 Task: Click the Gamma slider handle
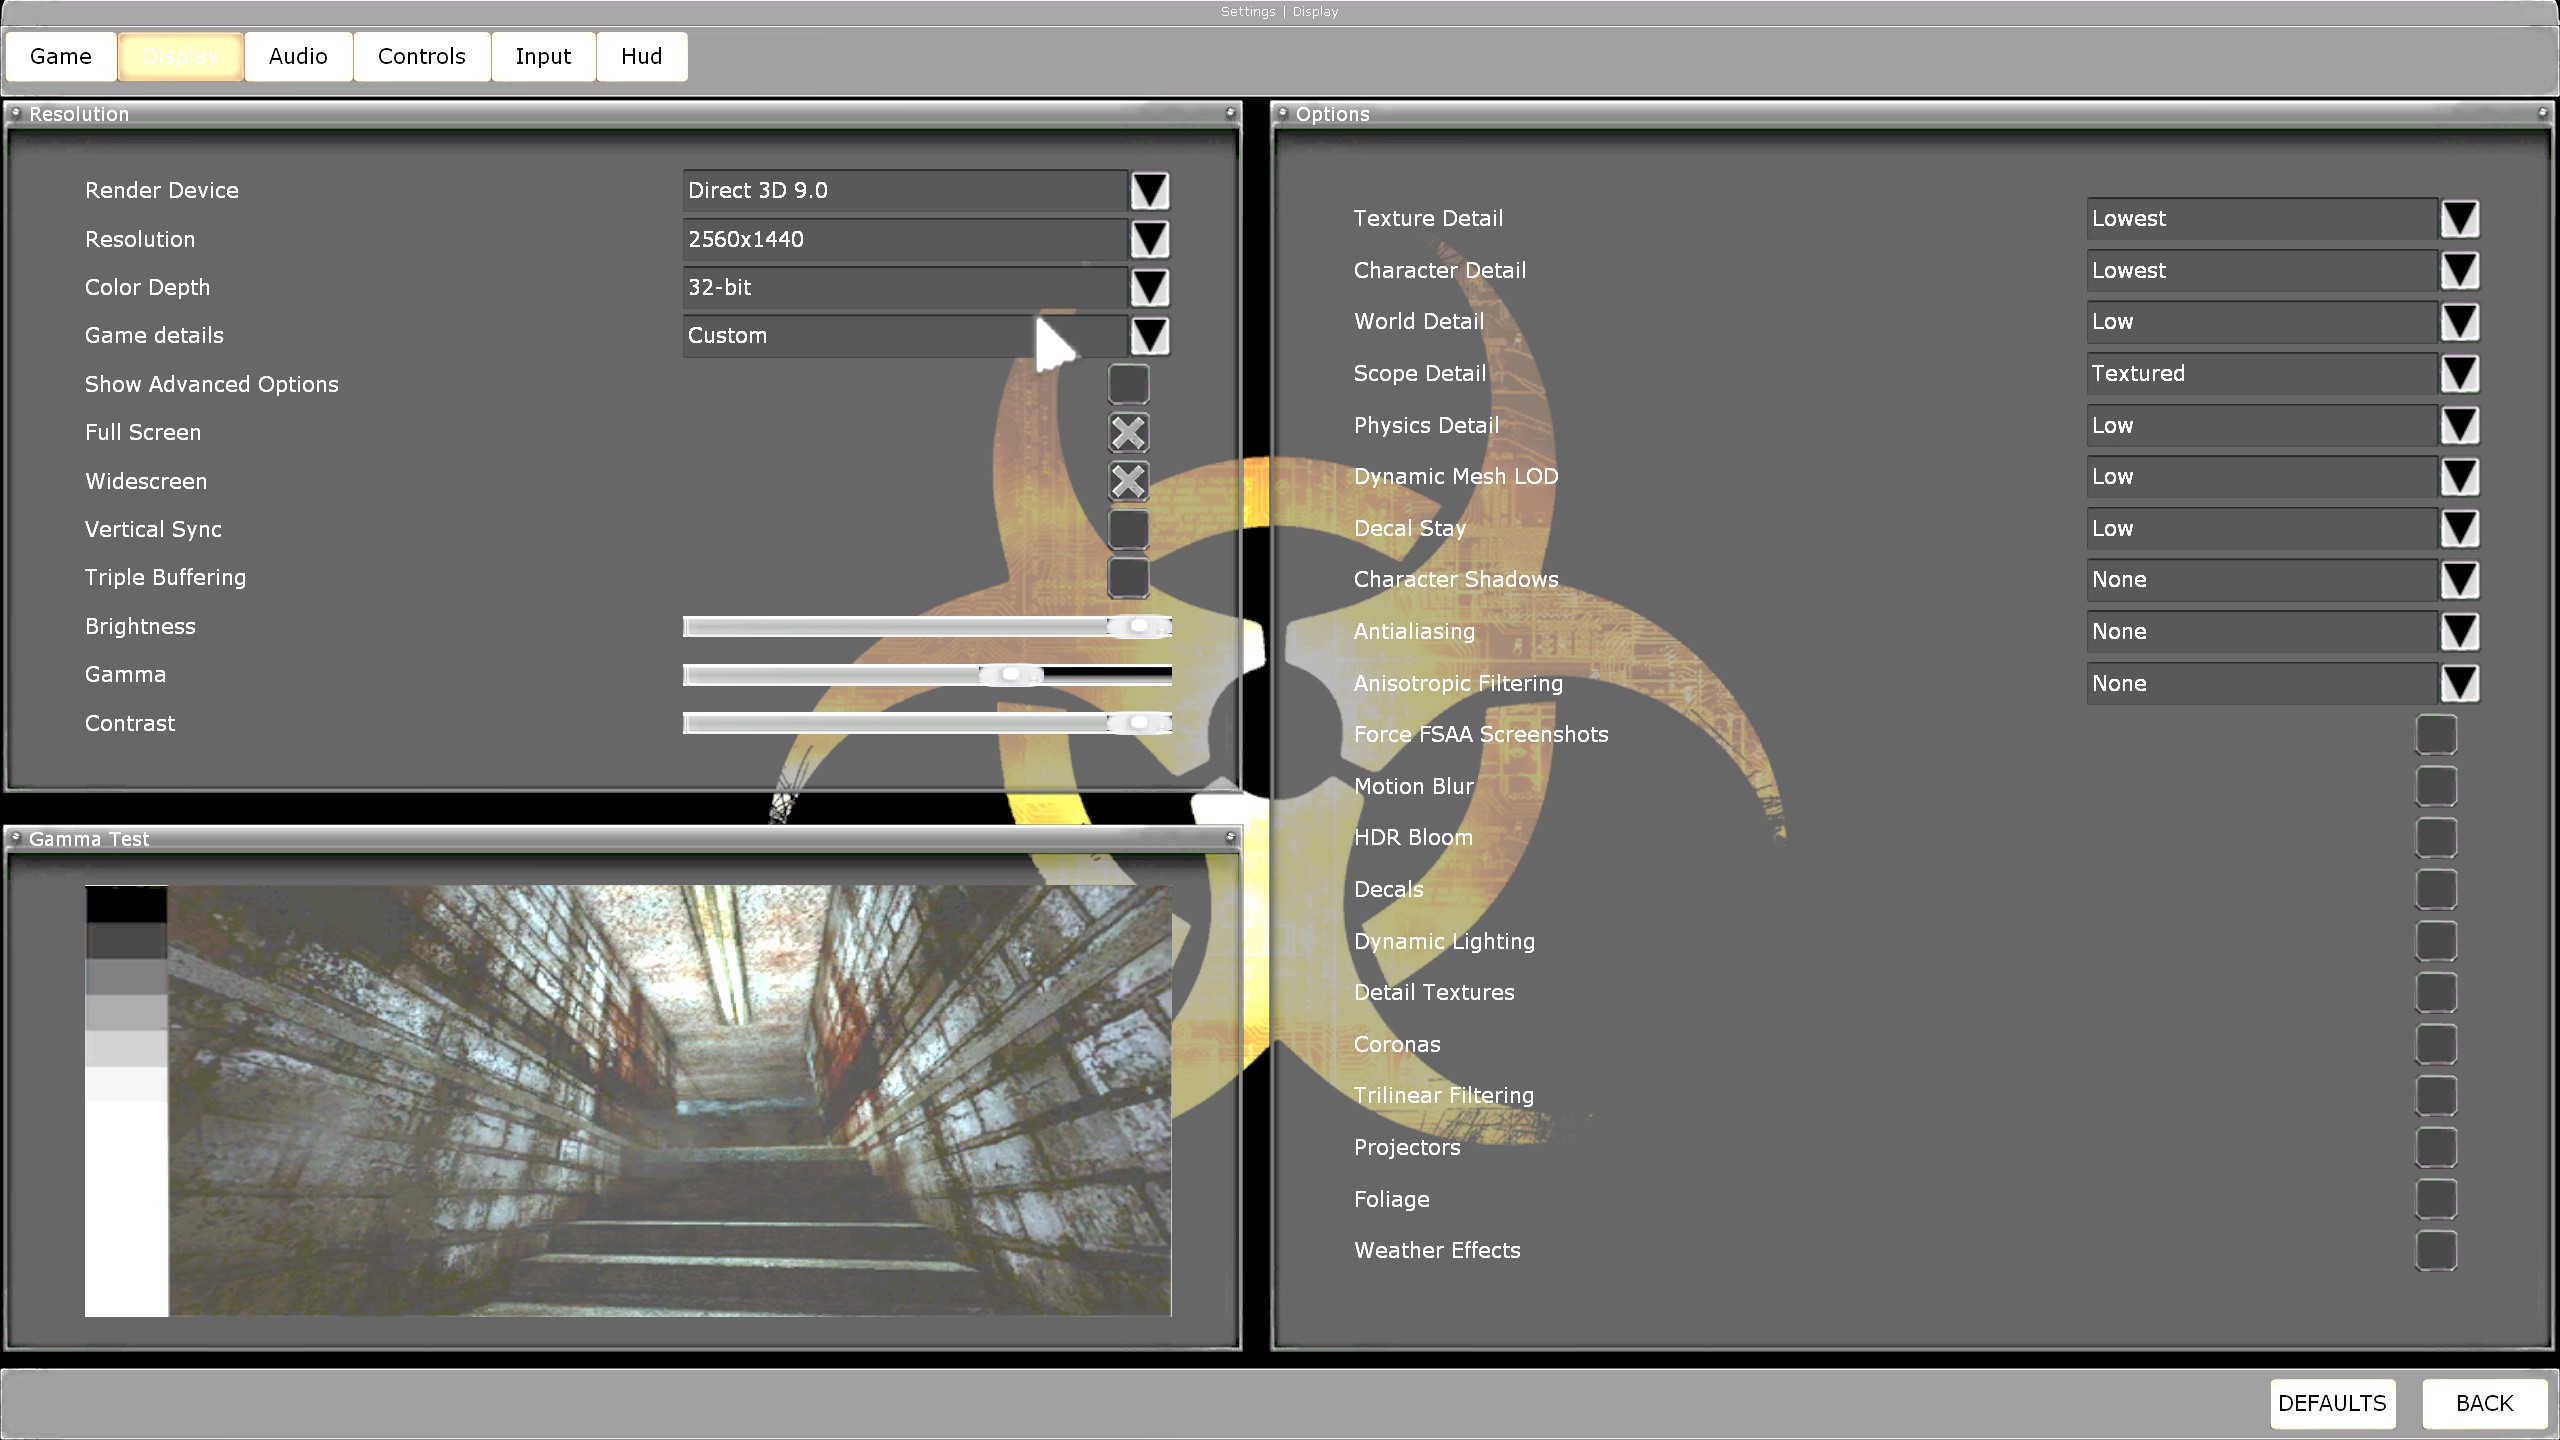point(1011,675)
